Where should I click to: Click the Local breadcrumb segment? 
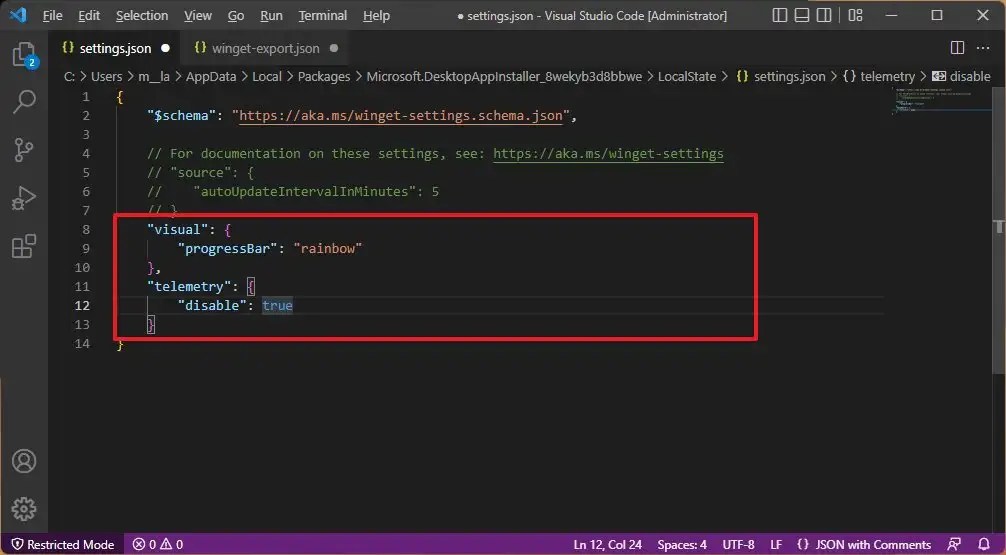[x=267, y=76]
